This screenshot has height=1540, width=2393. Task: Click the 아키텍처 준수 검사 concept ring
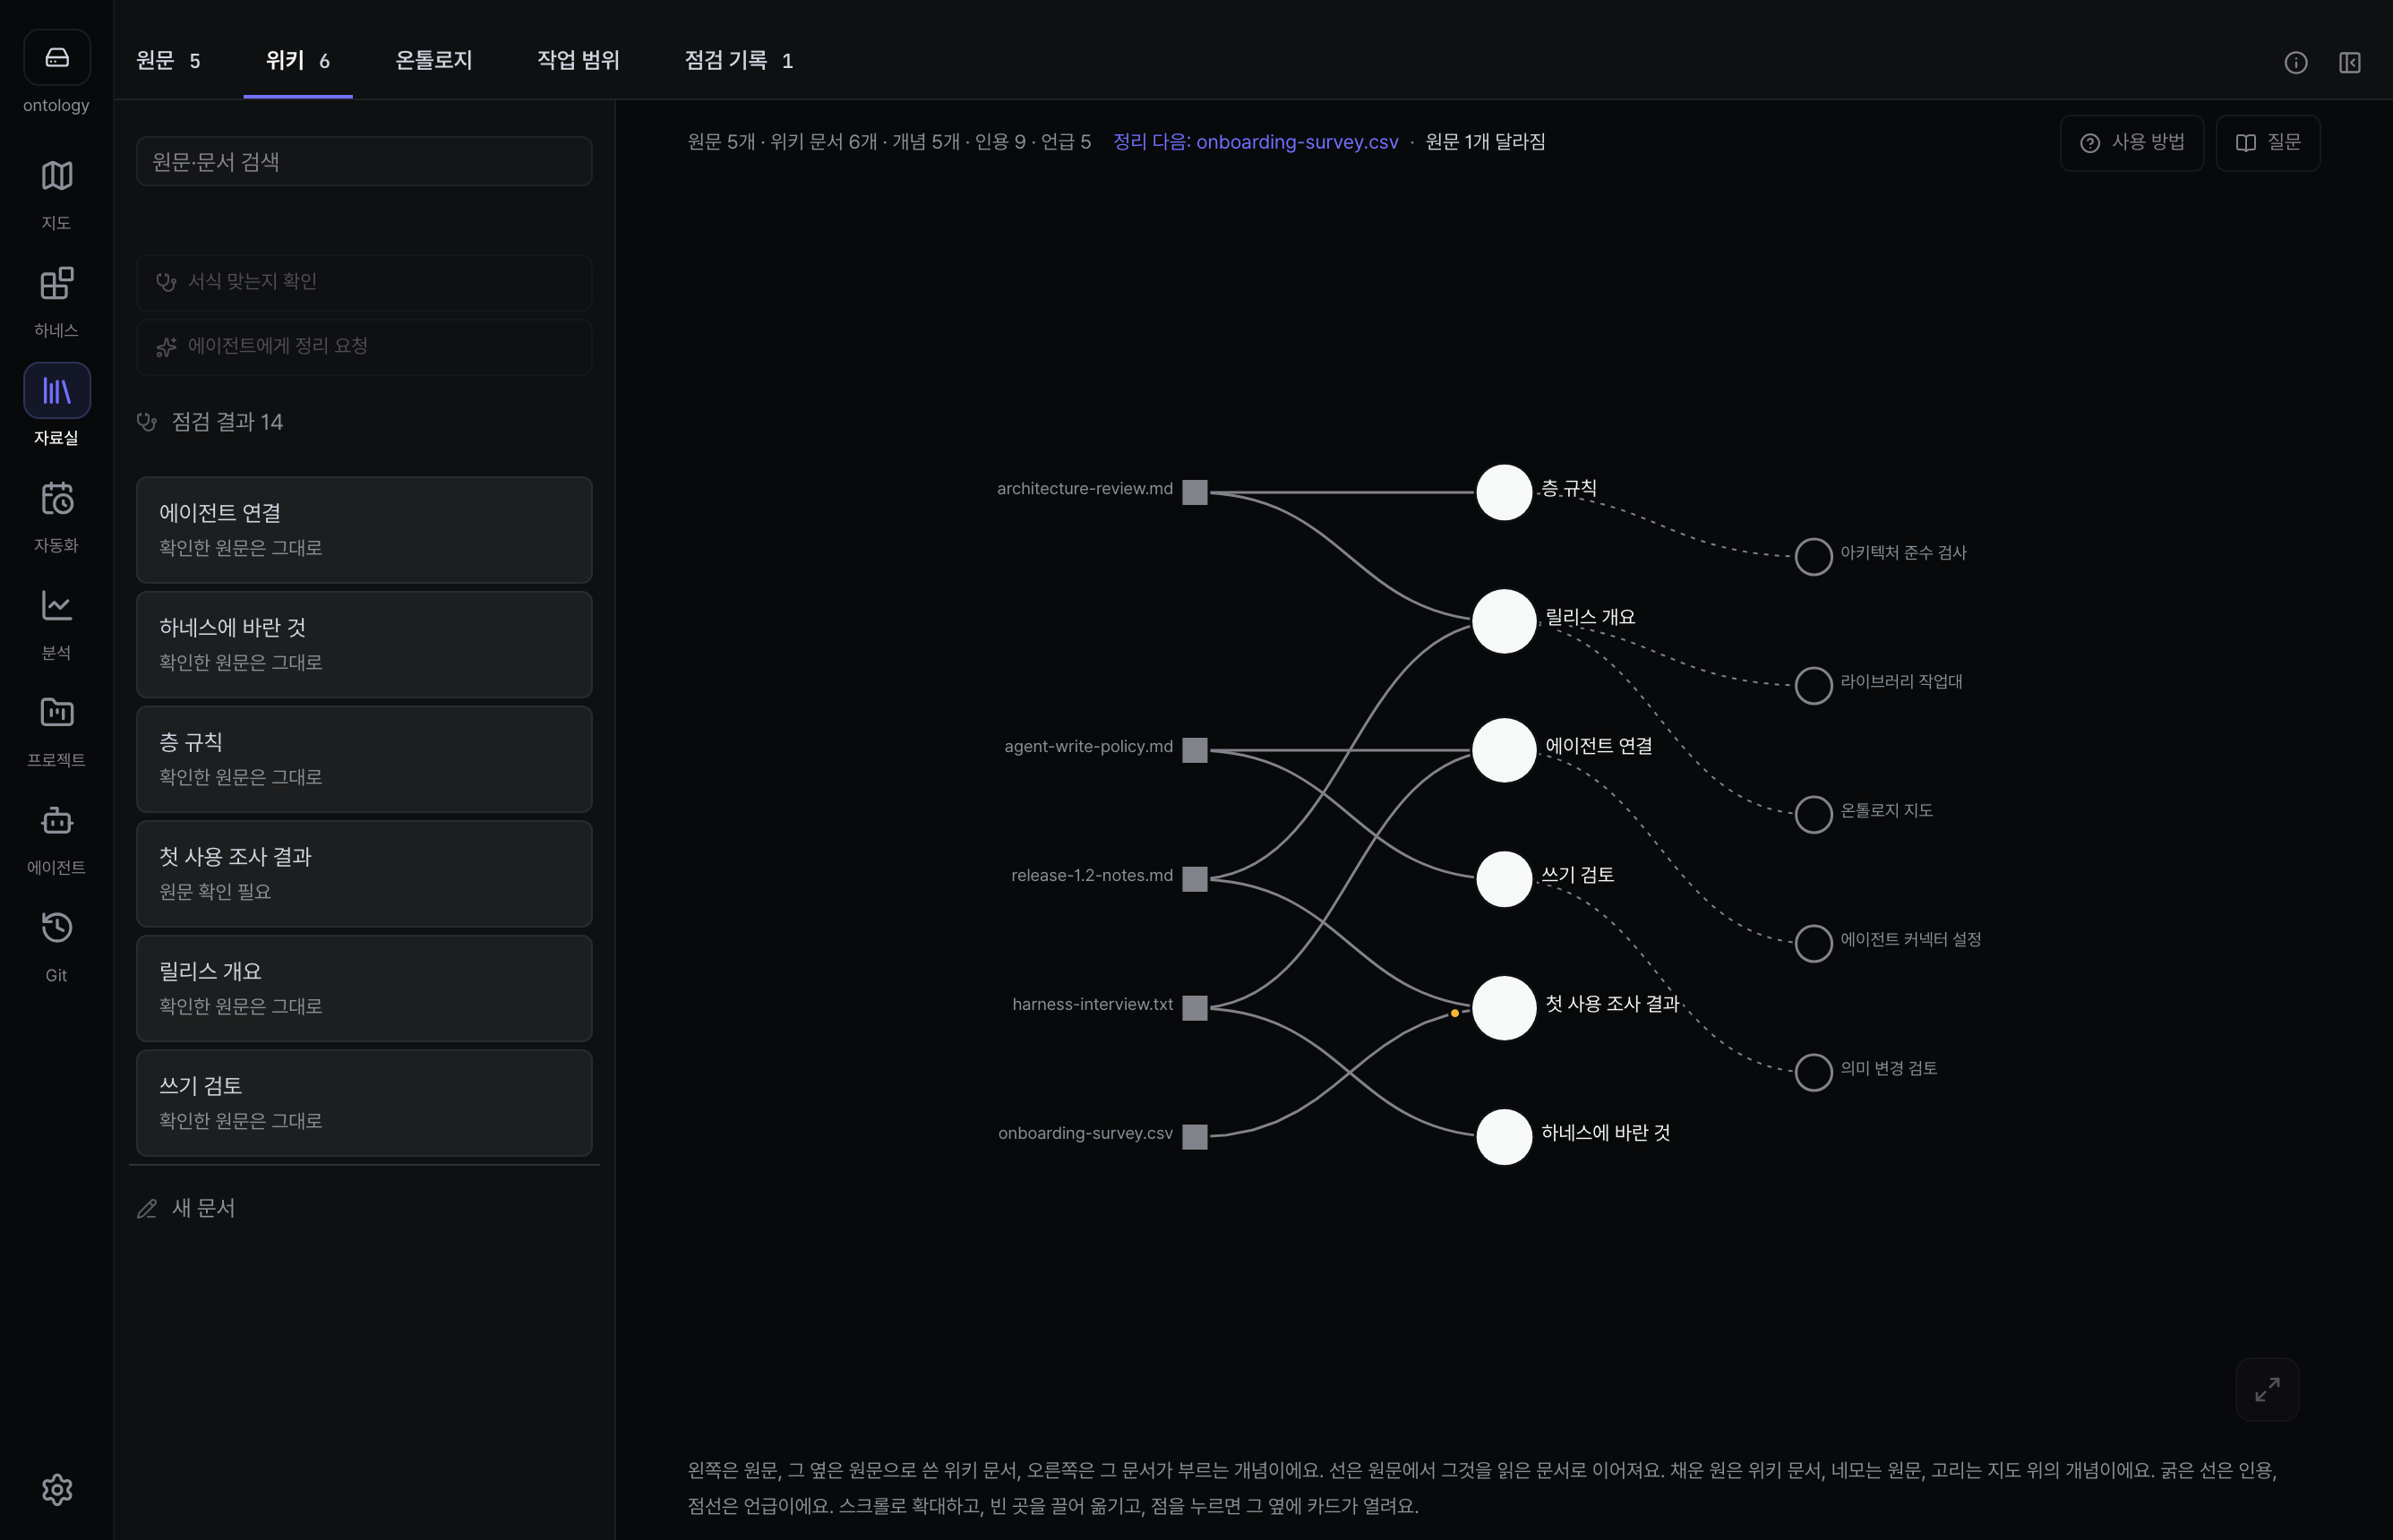coord(1813,557)
